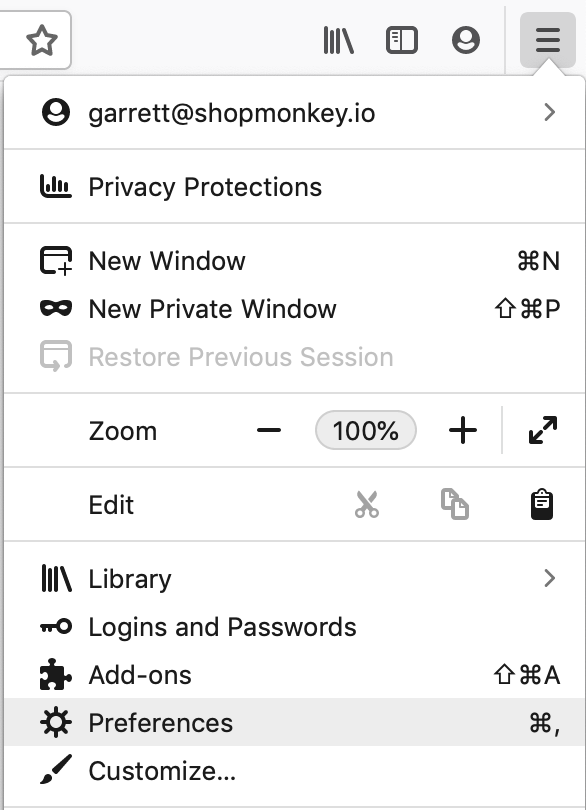Reset zoom via the 100% button

(x=366, y=430)
